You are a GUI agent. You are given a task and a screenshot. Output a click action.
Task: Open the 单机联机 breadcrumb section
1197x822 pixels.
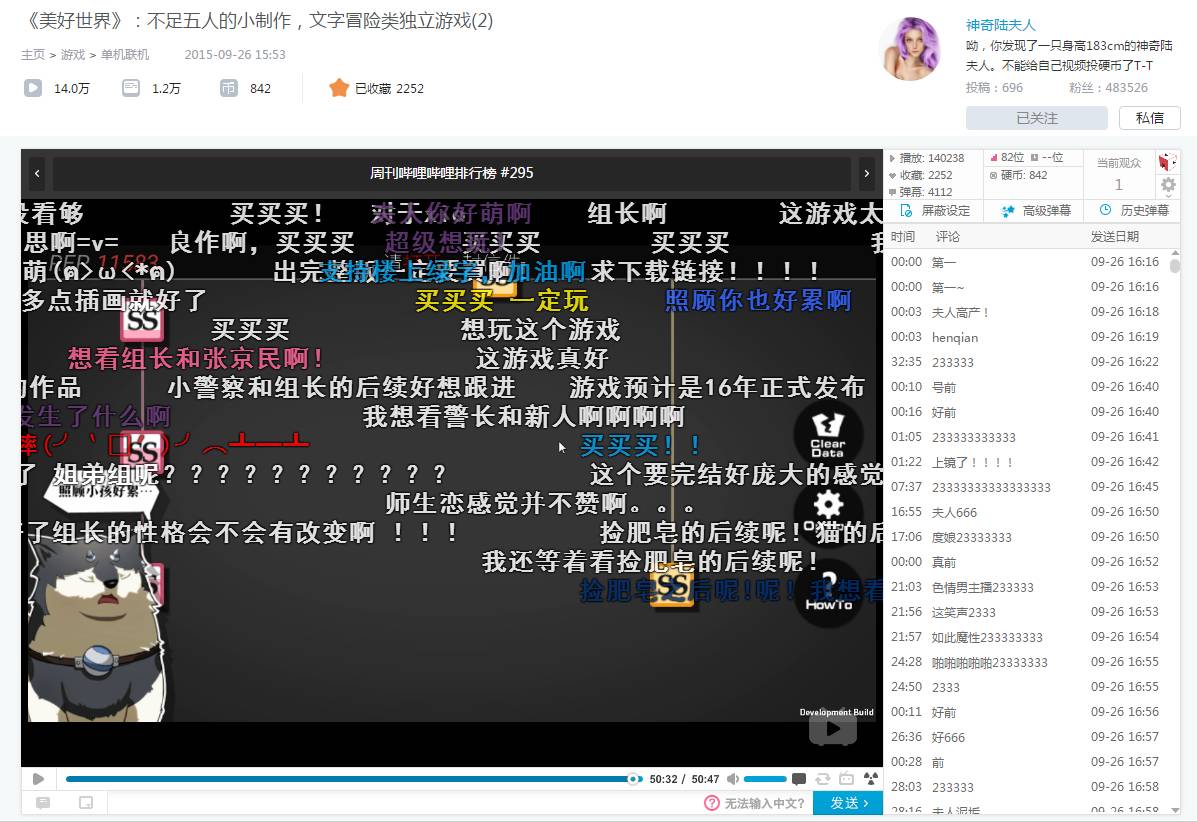125,55
